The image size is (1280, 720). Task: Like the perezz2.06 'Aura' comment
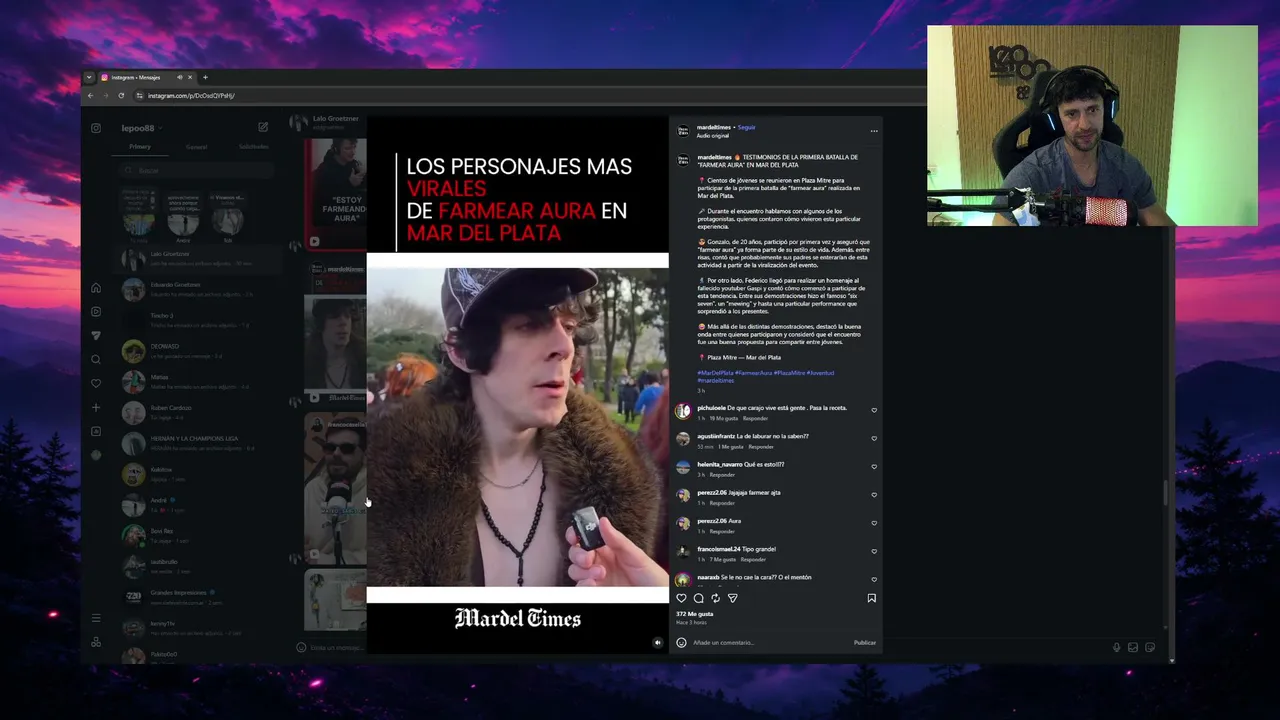pyautogui.click(x=874, y=523)
